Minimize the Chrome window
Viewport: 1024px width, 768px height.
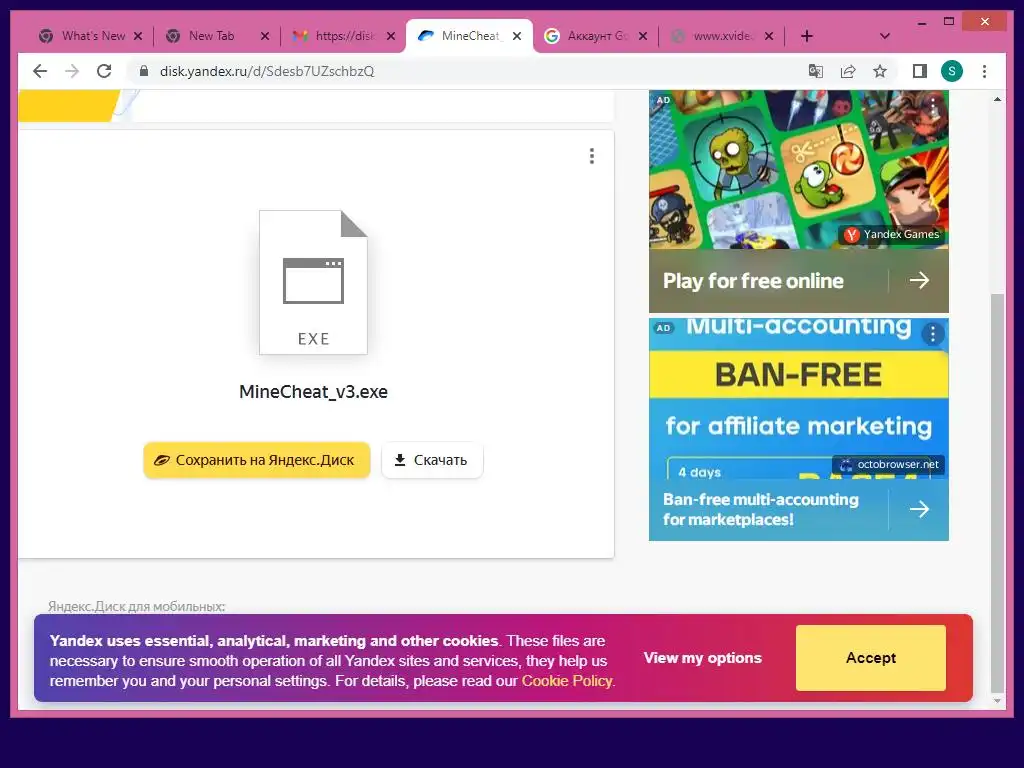[921, 22]
